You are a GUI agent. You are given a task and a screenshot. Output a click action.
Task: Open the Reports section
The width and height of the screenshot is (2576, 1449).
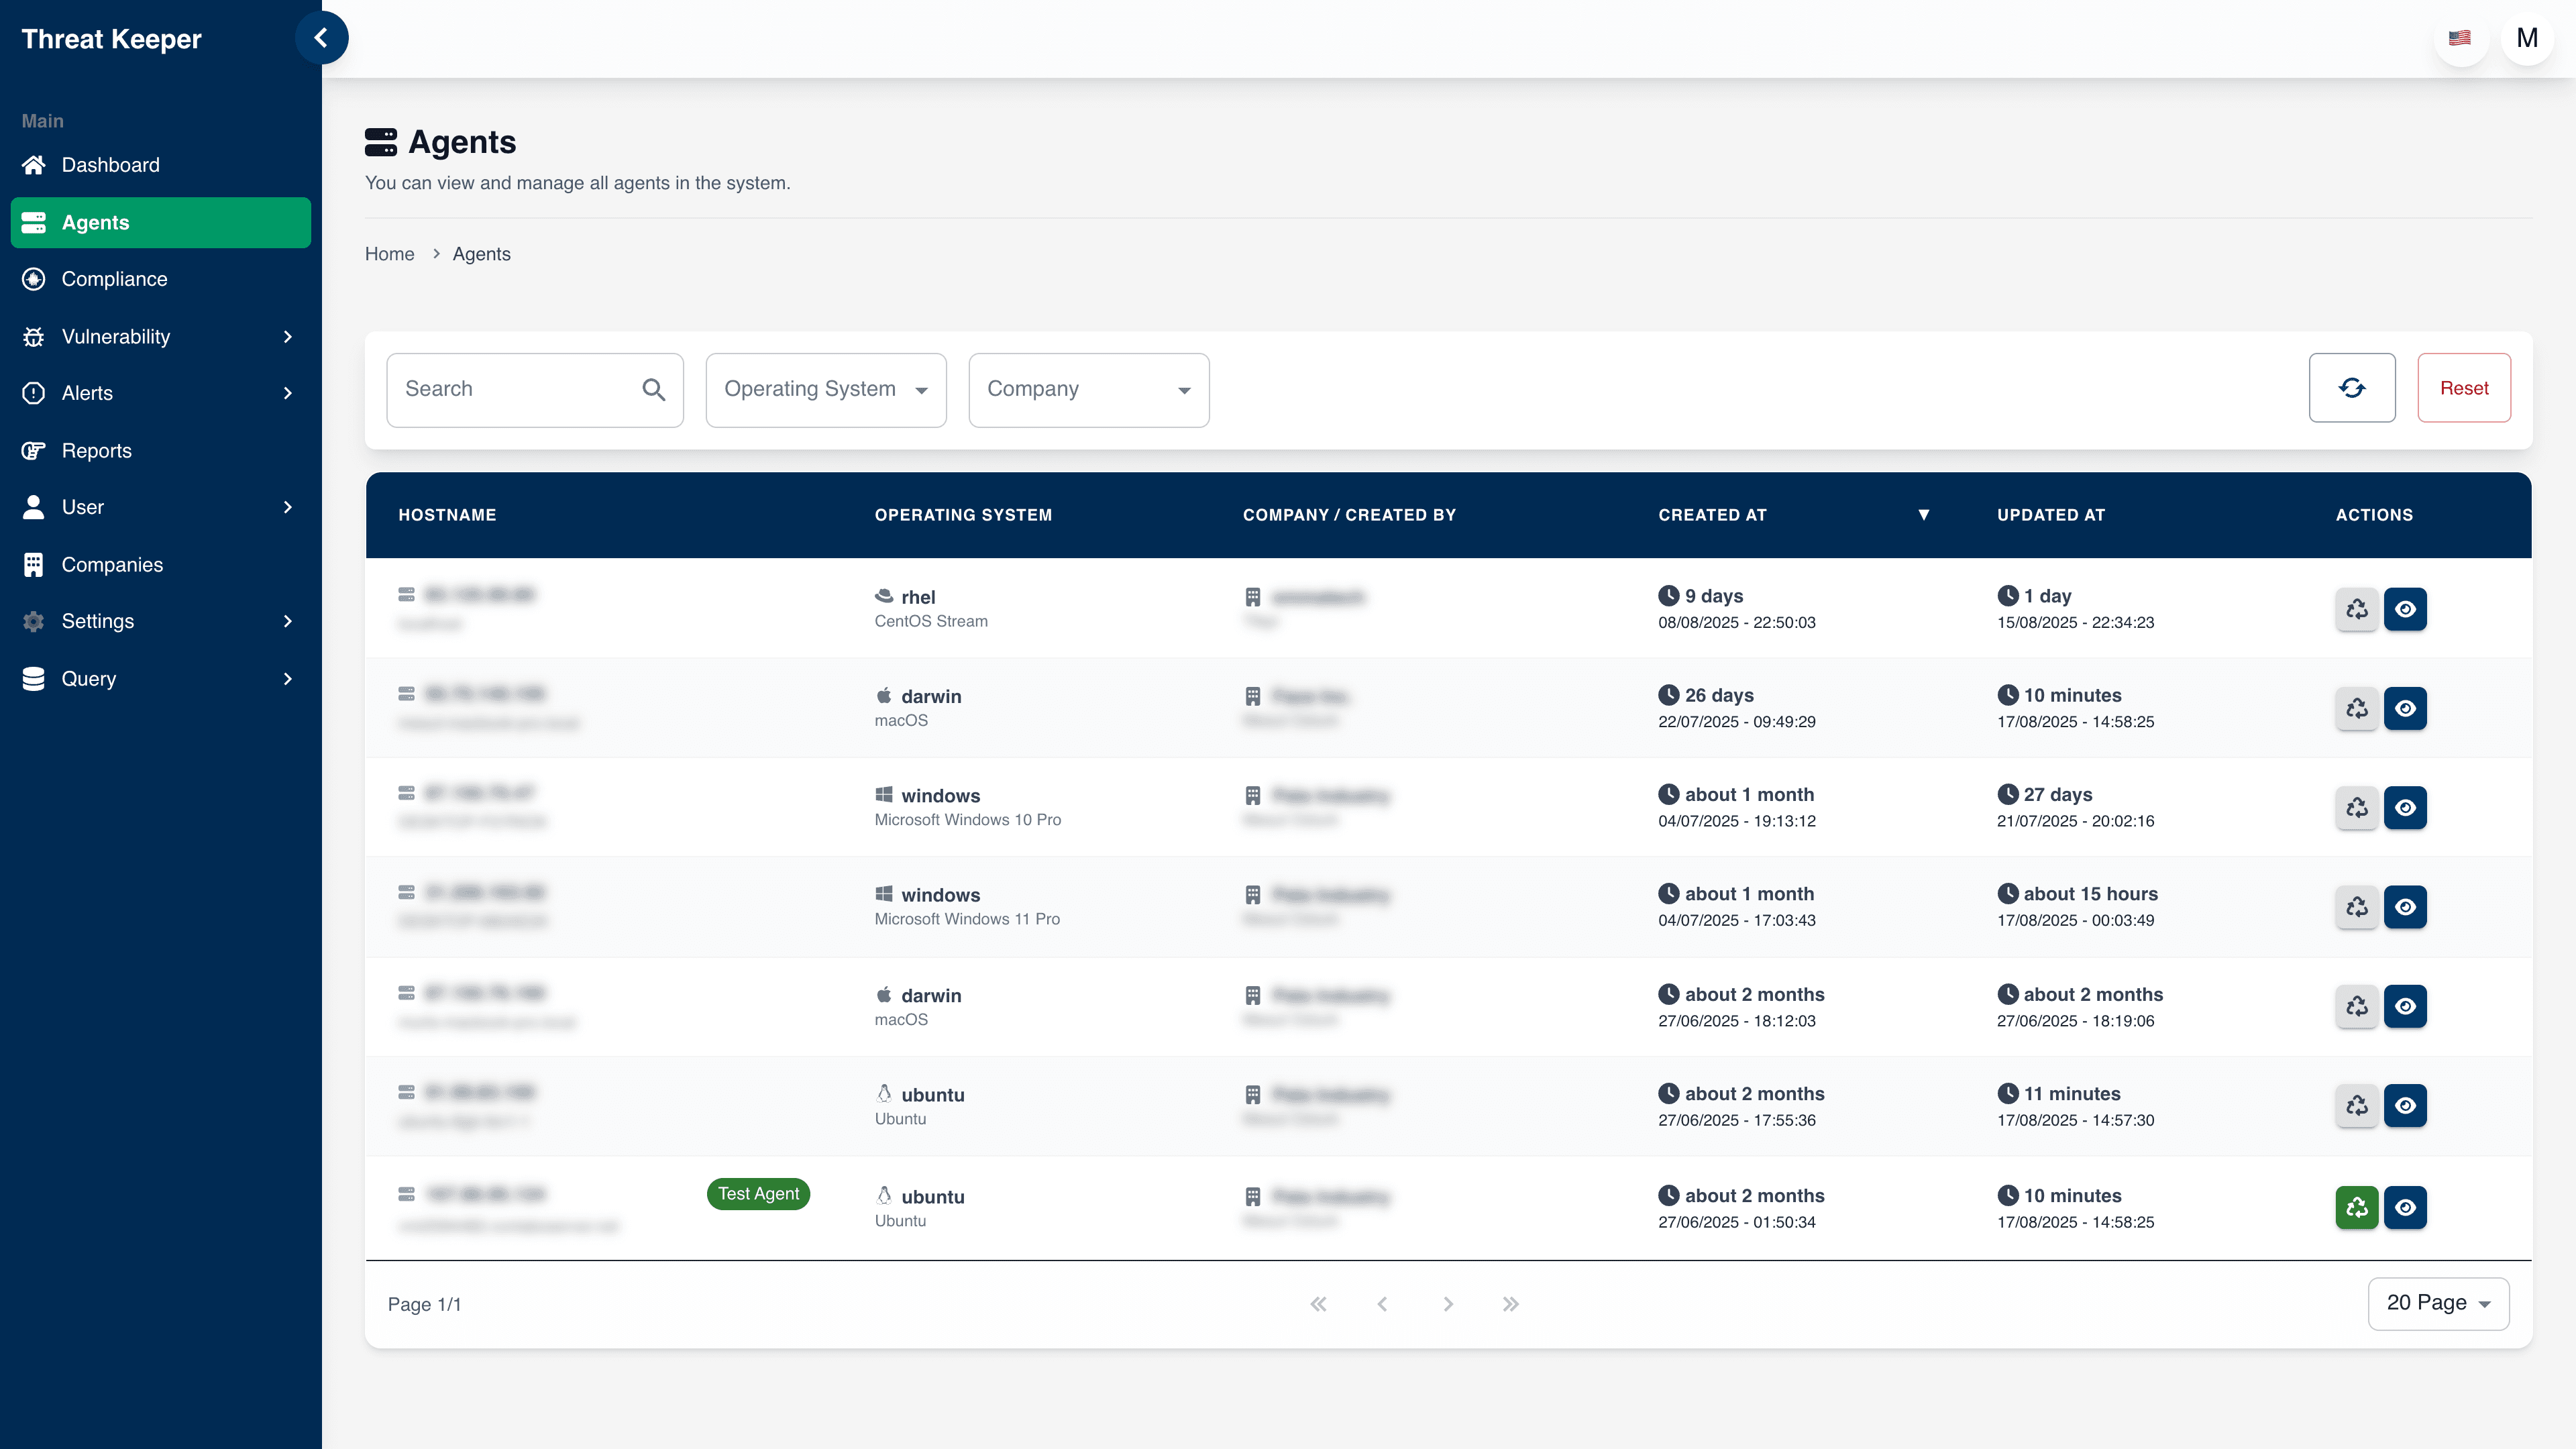pyautogui.click(x=97, y=450)
